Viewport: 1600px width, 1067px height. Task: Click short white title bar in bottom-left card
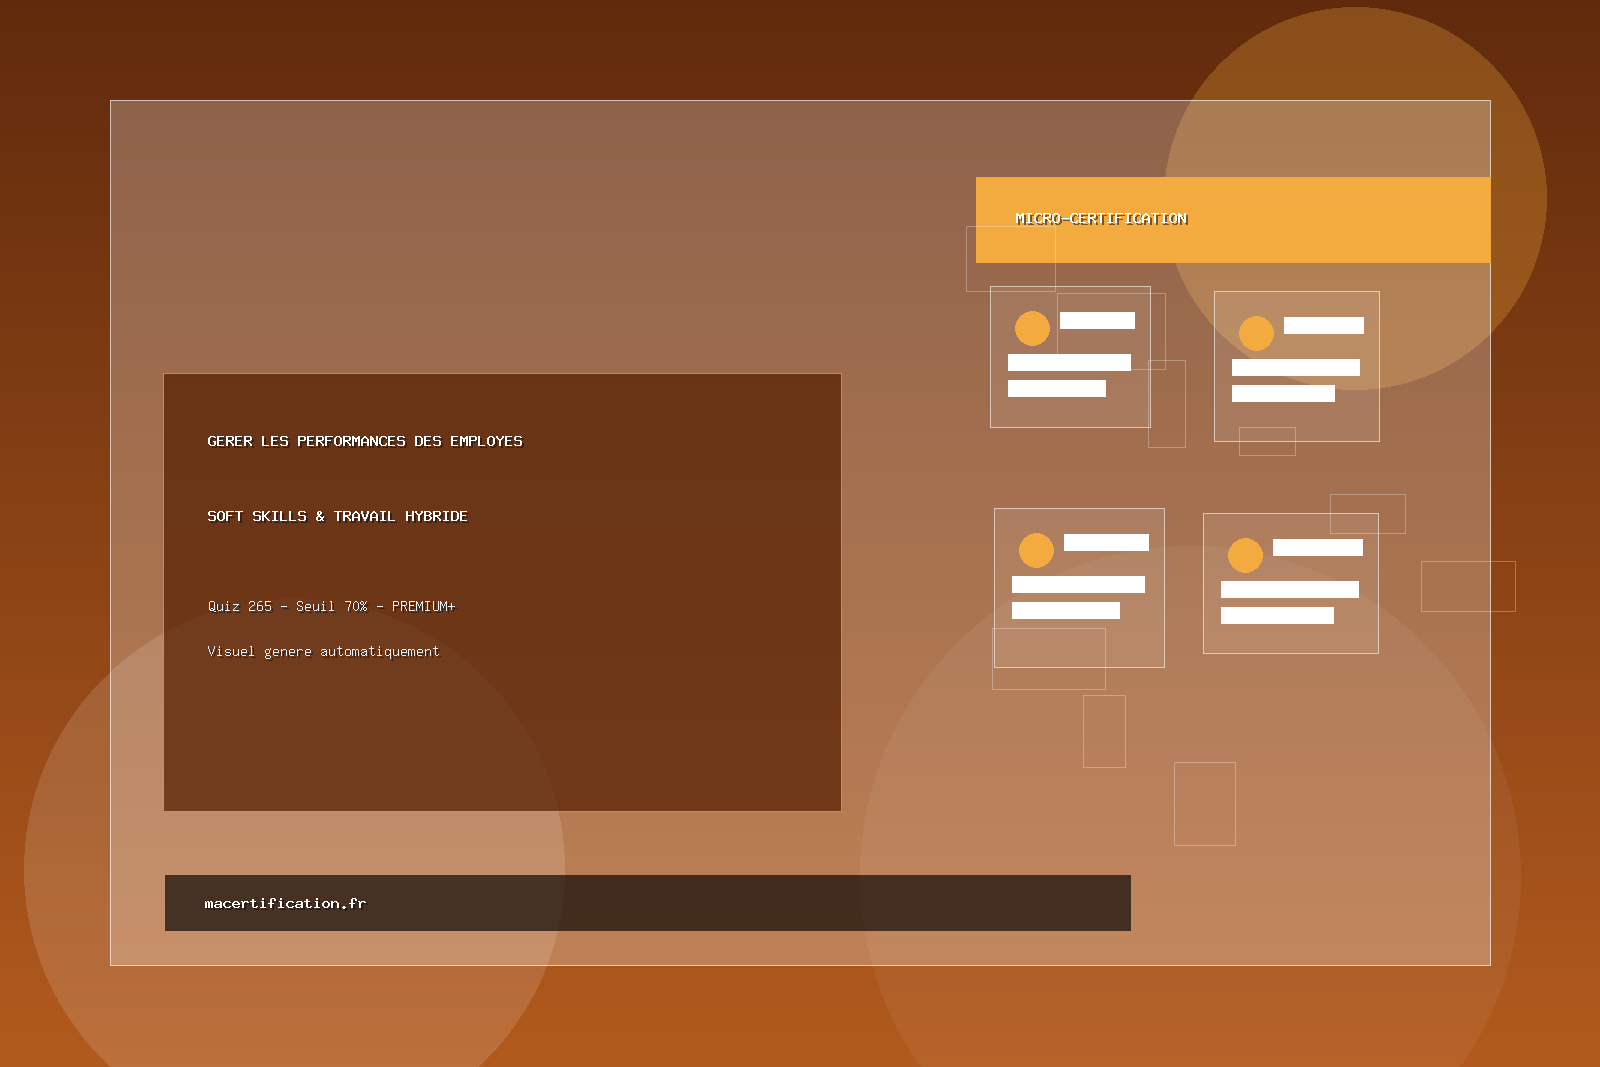[1106, 542]
